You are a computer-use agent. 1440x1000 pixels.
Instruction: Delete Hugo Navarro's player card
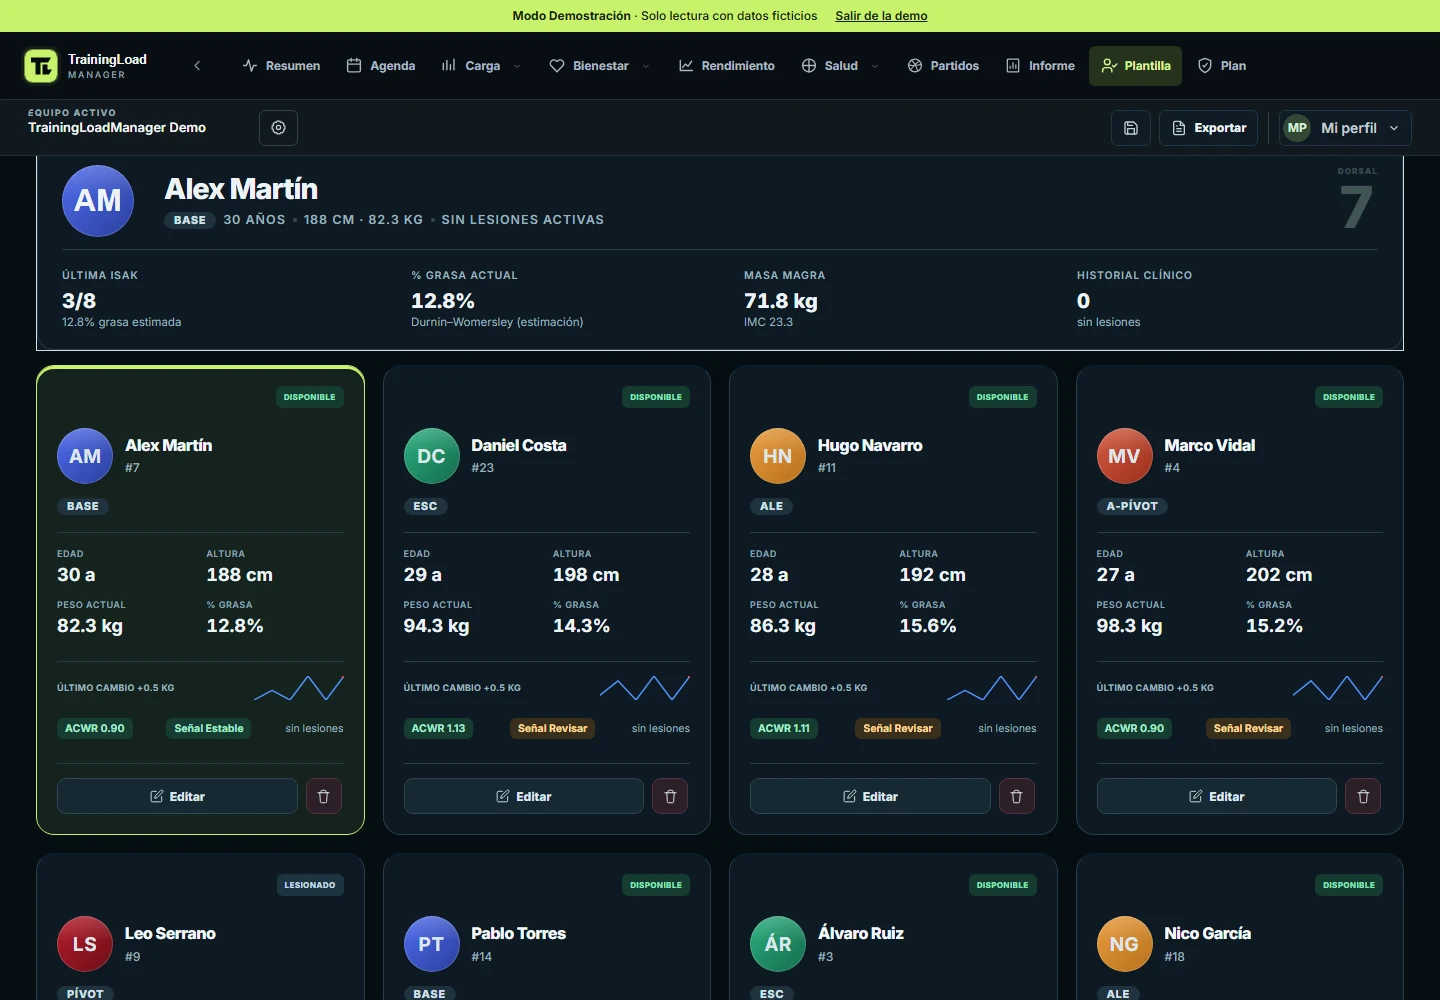point(1016,796)
